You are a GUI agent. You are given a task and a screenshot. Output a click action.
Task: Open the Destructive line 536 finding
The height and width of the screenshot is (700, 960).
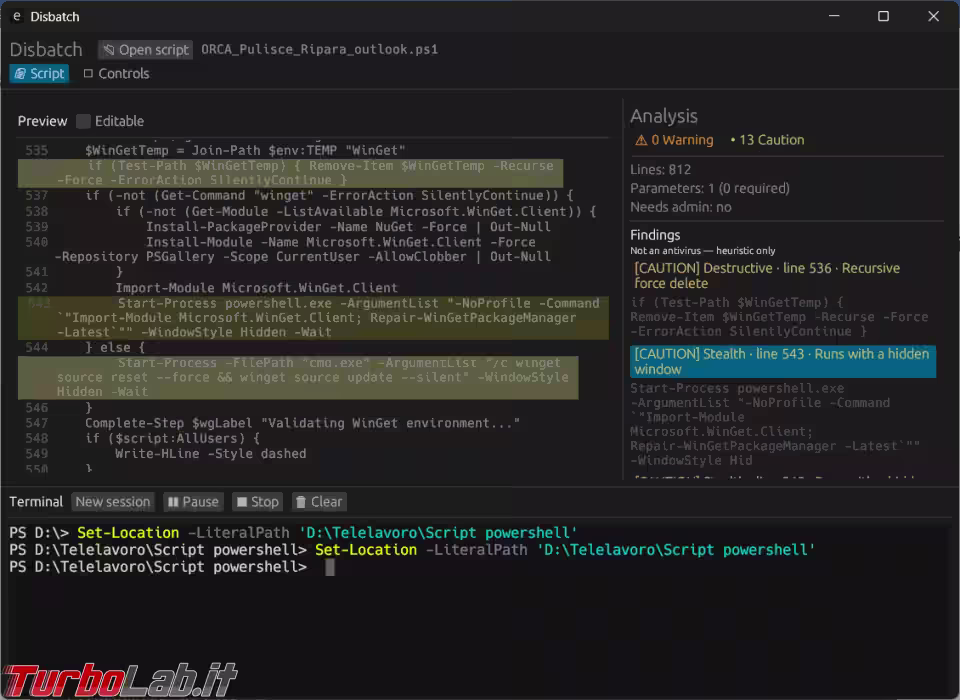coord(767,276)
